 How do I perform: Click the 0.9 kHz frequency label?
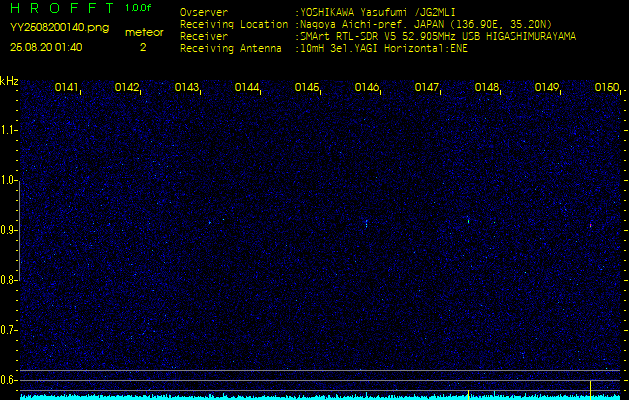click(7, 230)
